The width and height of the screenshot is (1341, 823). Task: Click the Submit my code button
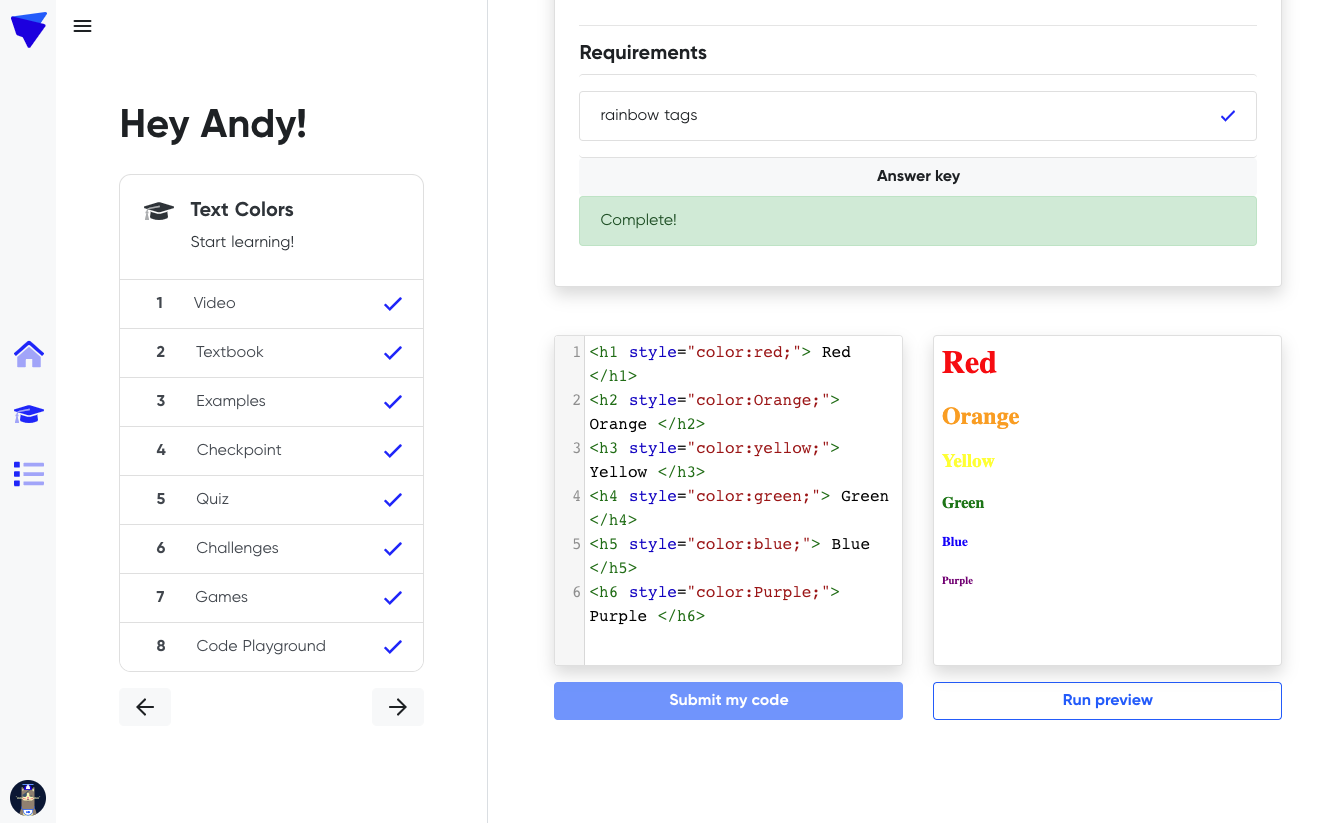coord(728,700)
